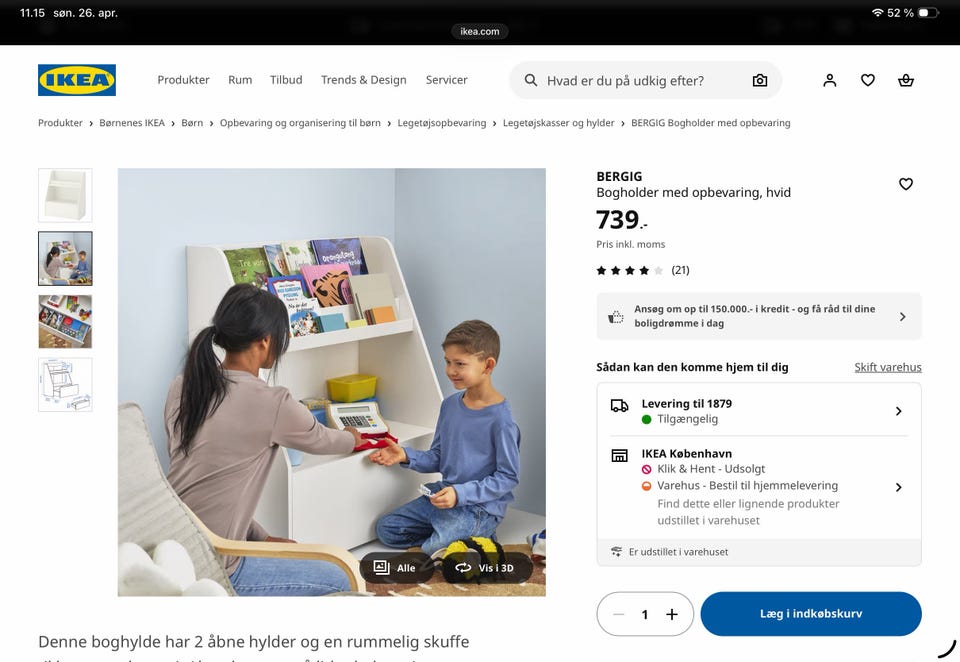Click Læg i indkøbskurv button
Screen dimensions: 960x662
click(x=811, y=614)
